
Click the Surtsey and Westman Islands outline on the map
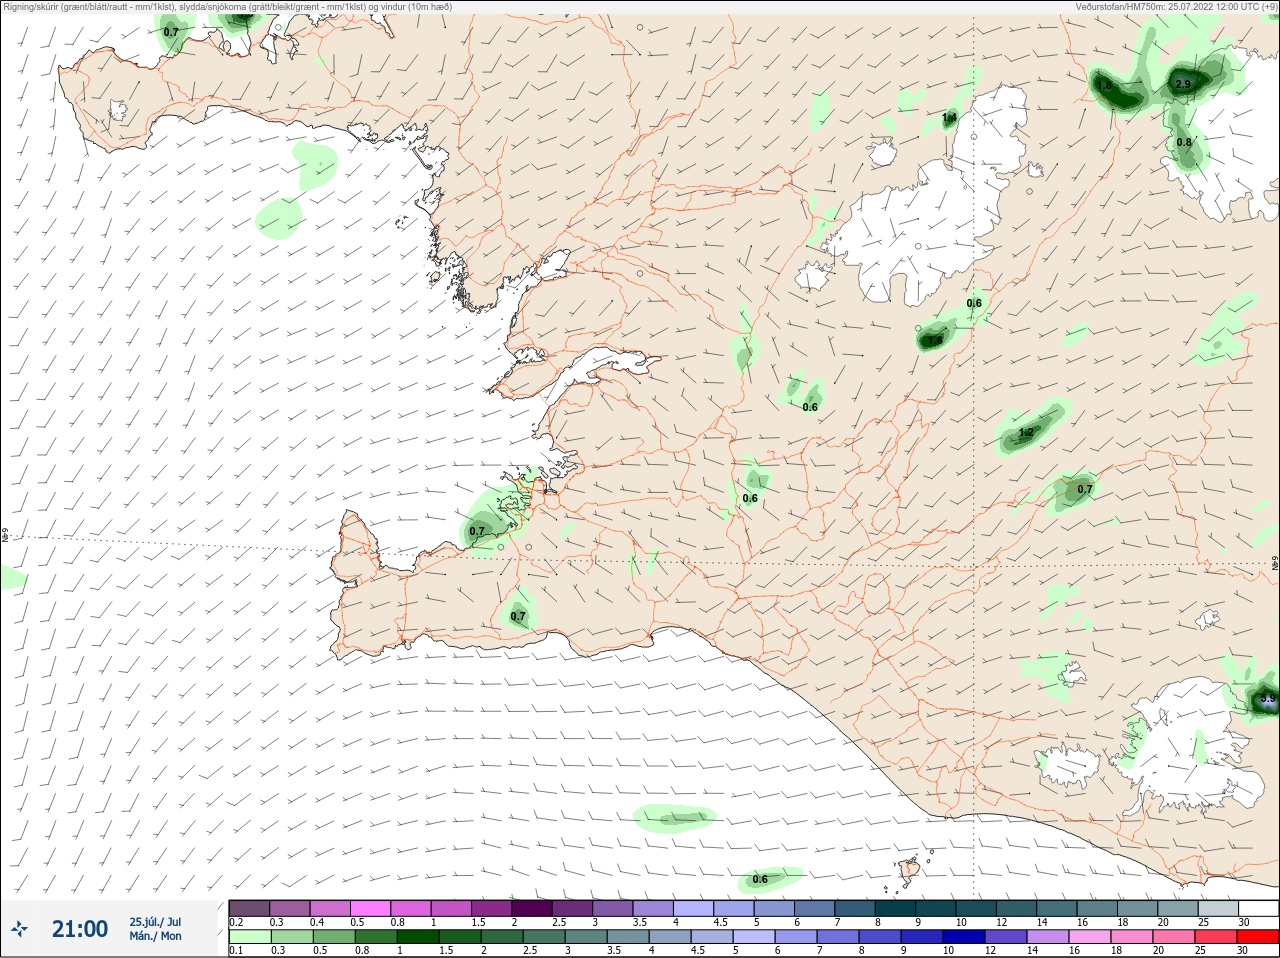(x=908, y=872)
